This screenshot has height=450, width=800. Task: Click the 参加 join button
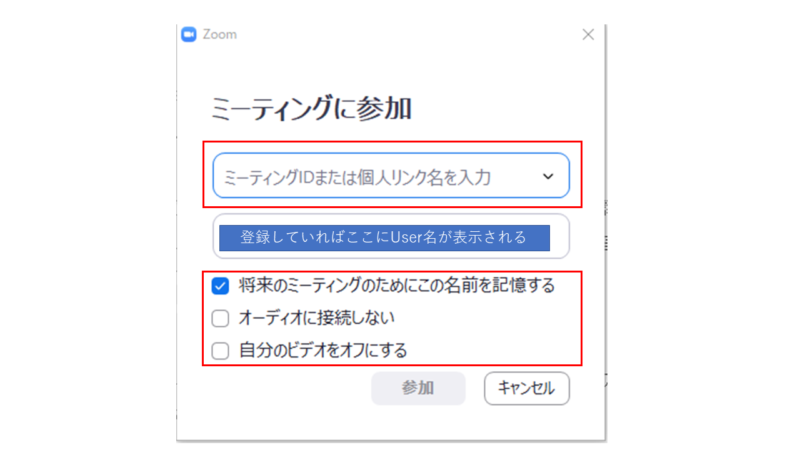pyautogui.click(x=418, y=388)
